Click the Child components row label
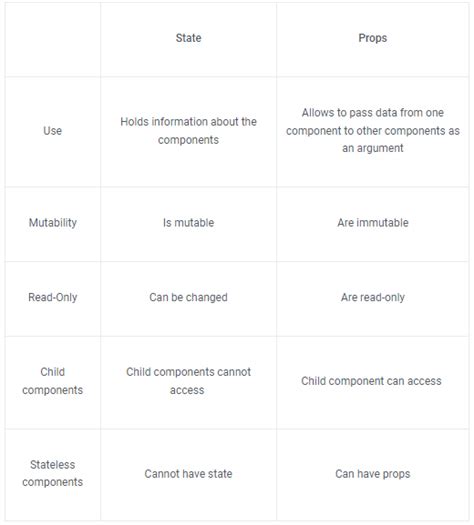Image resolution: width=474 pixels, height=525 pixels. (53, 381)
